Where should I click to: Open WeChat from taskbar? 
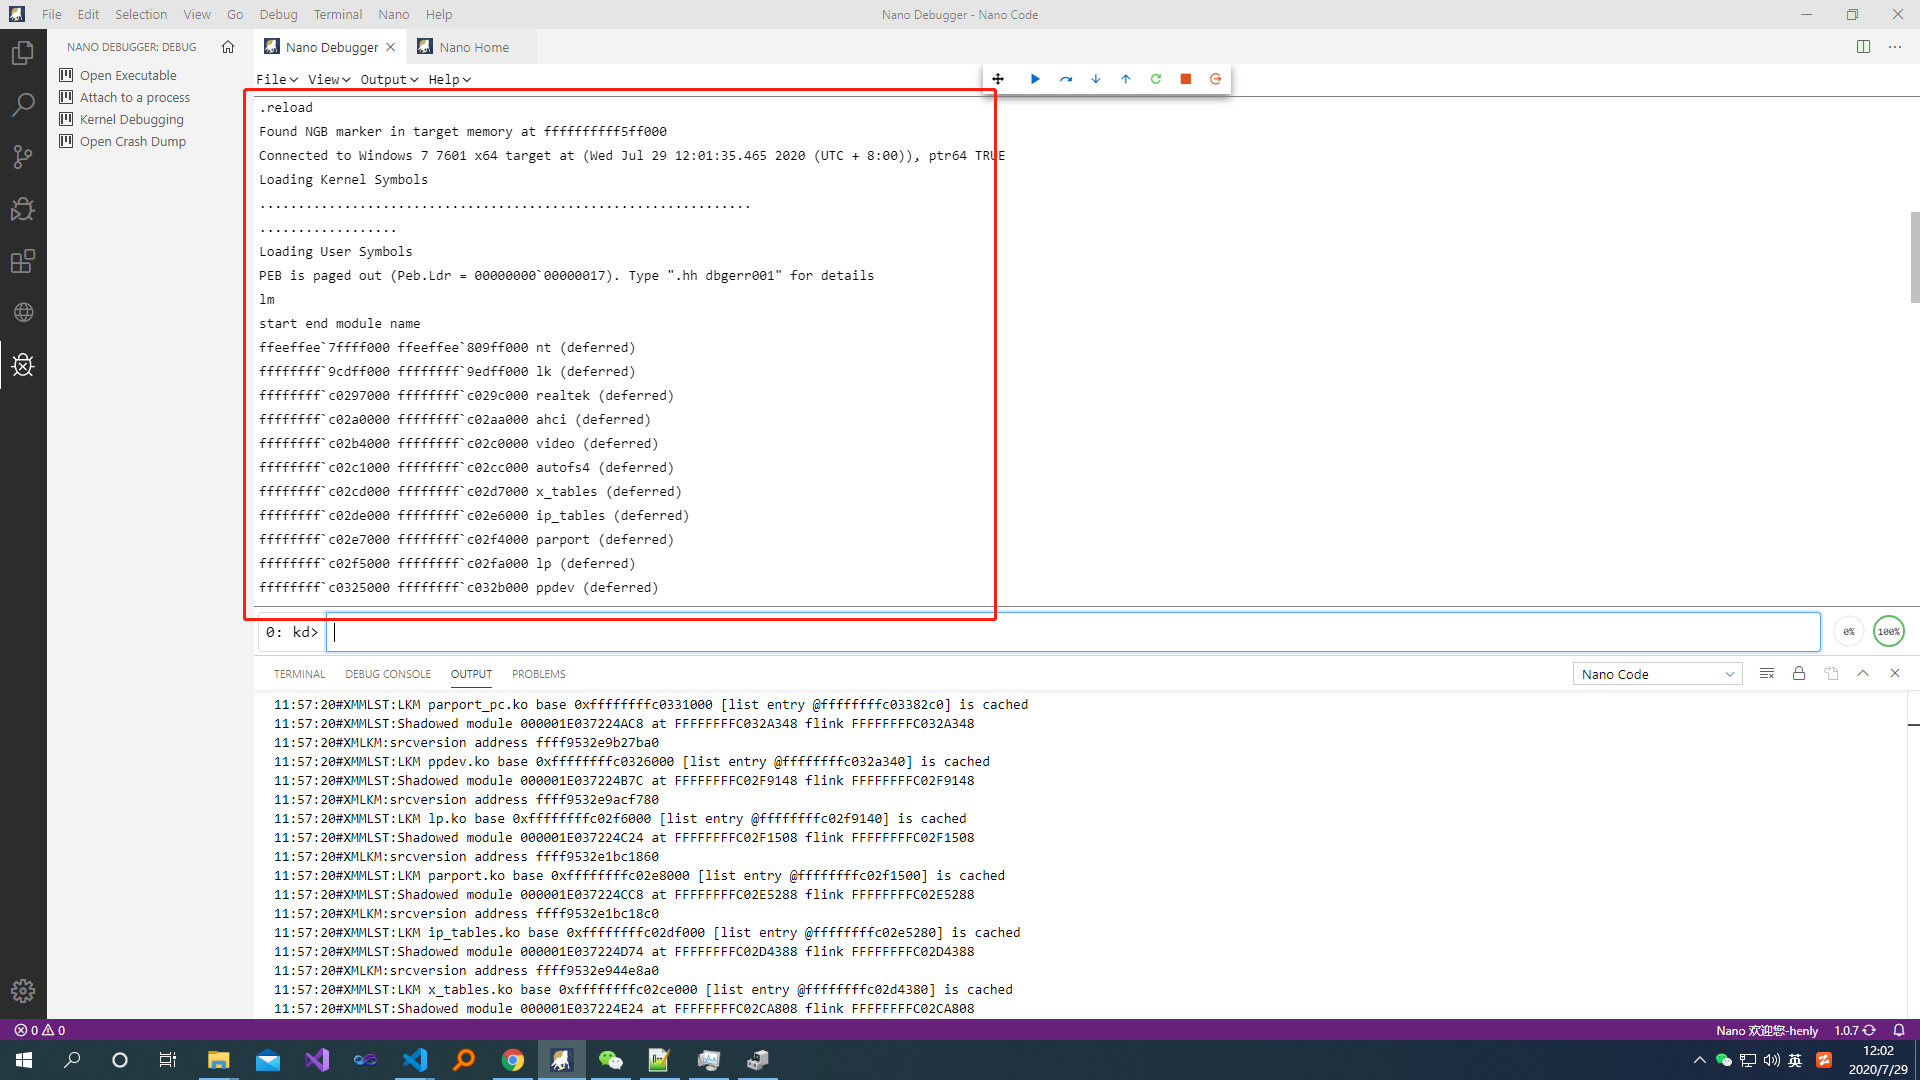(x=610, y=1060)
